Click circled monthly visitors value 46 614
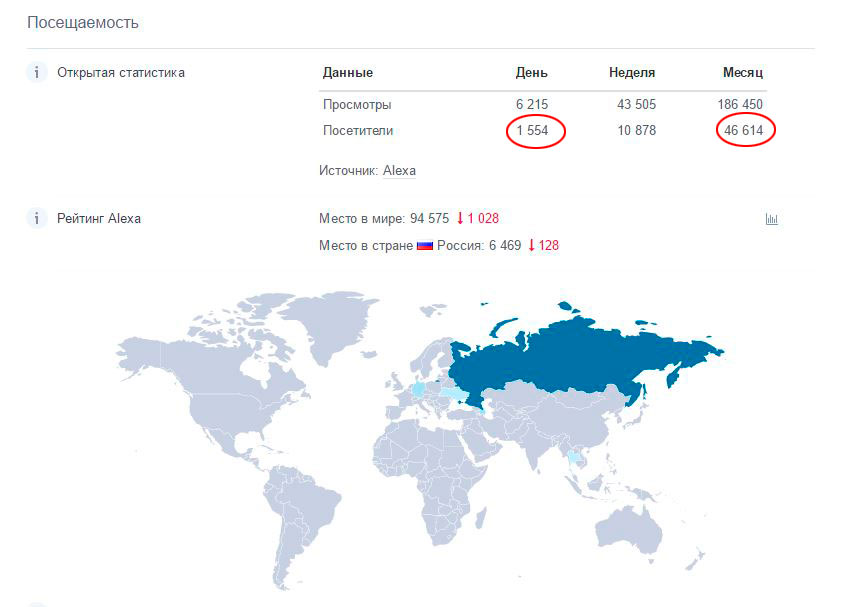Screen dimensions: 845x607 click(x=744, y=130)
